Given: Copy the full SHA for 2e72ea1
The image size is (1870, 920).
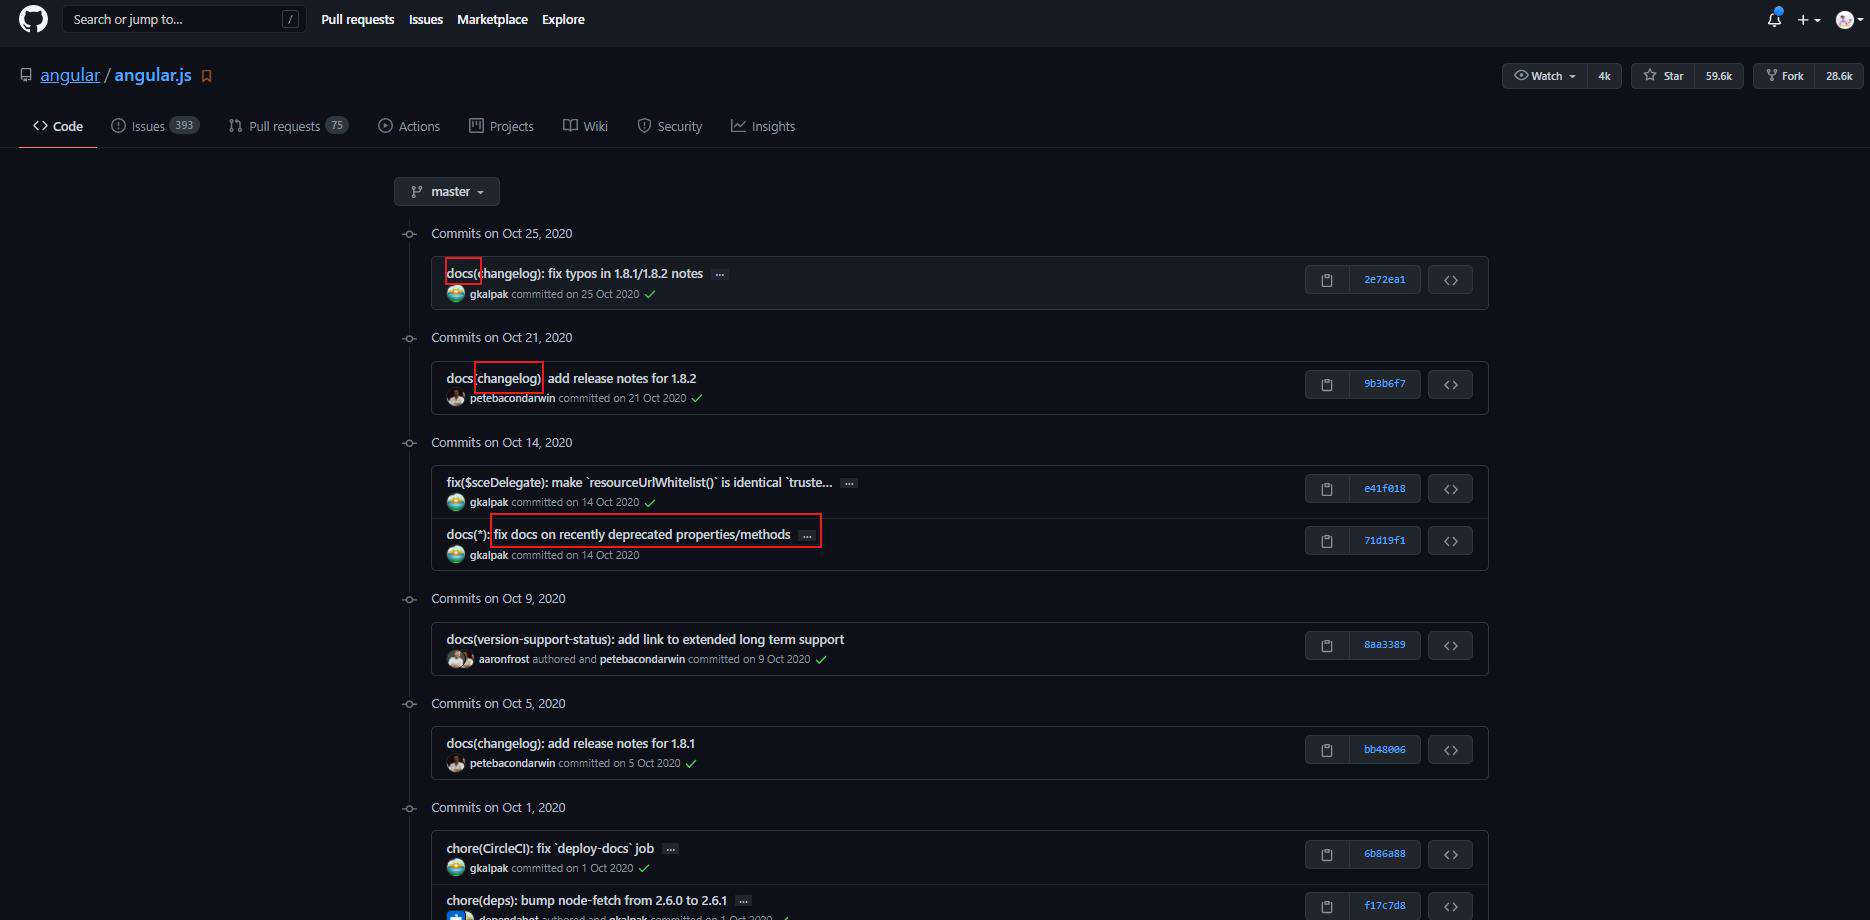Looking at the screenshot, I should coord(1327,280).
